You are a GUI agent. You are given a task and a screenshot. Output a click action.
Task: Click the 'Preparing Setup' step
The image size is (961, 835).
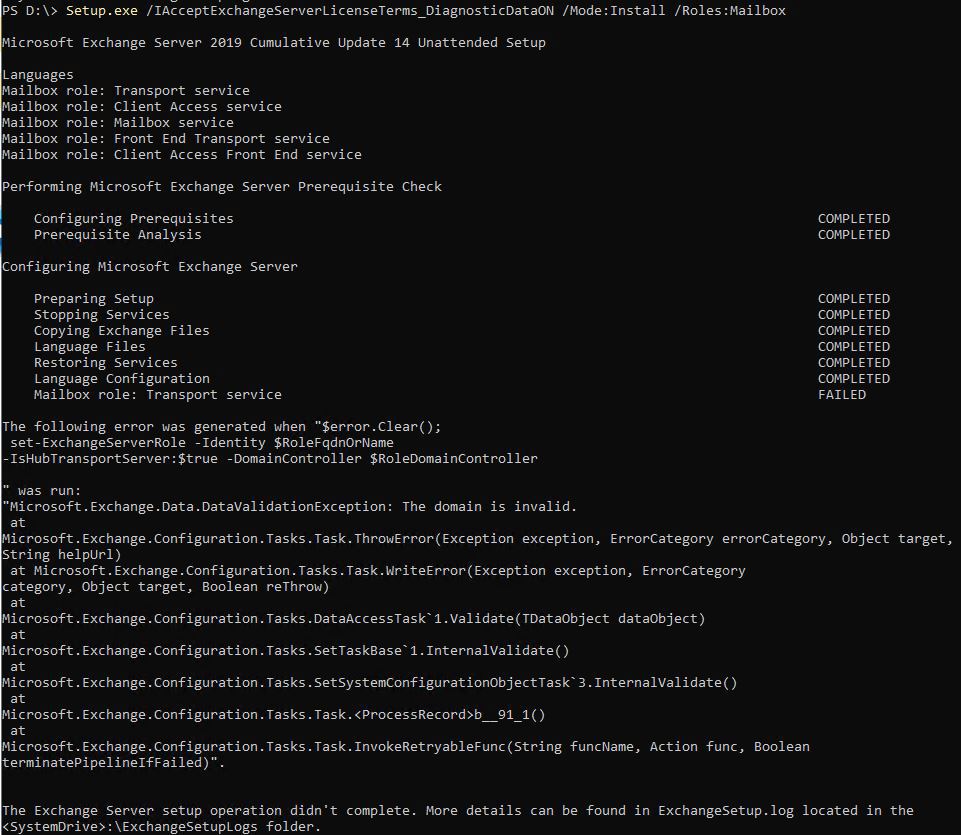tap(94, 299)
